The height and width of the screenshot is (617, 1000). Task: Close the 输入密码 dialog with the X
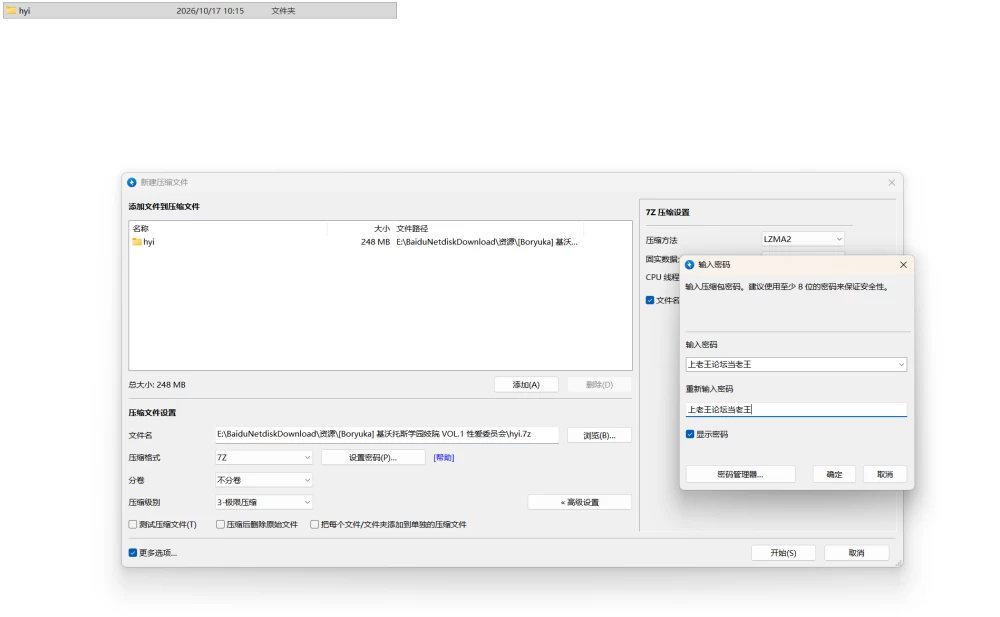(903, 264)
